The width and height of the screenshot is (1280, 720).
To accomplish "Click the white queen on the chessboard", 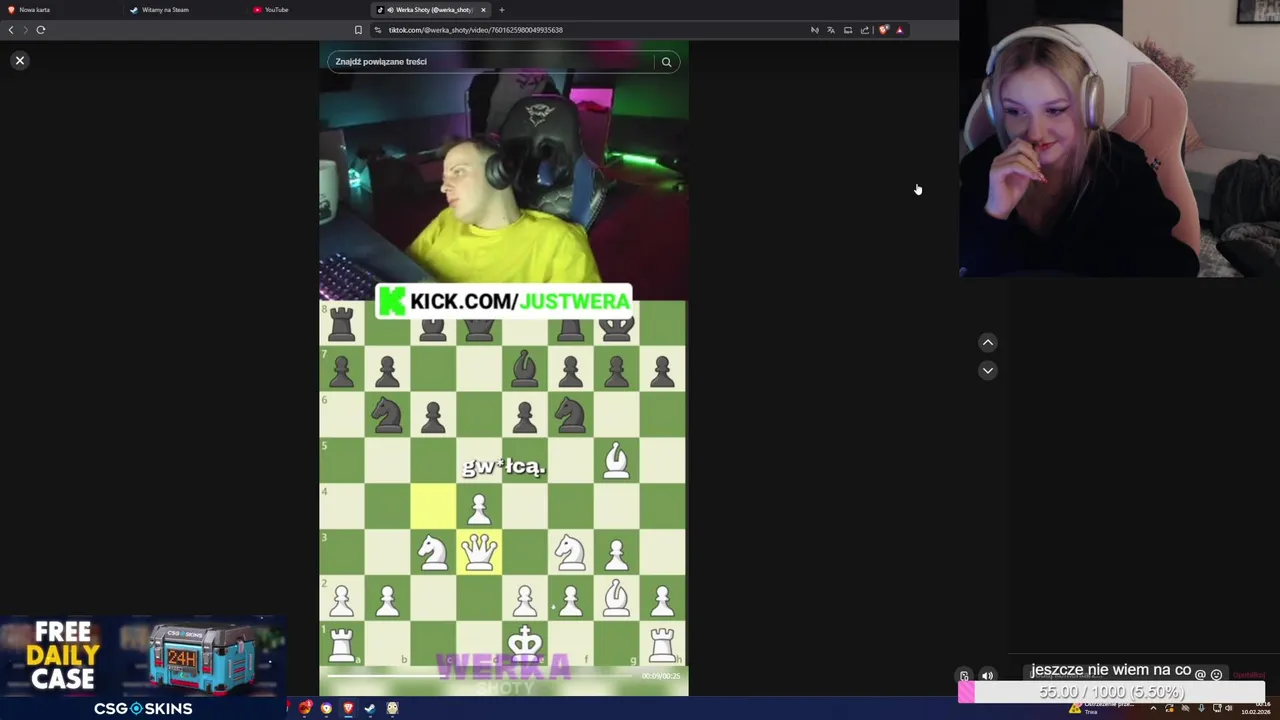I will click(479, 551).
